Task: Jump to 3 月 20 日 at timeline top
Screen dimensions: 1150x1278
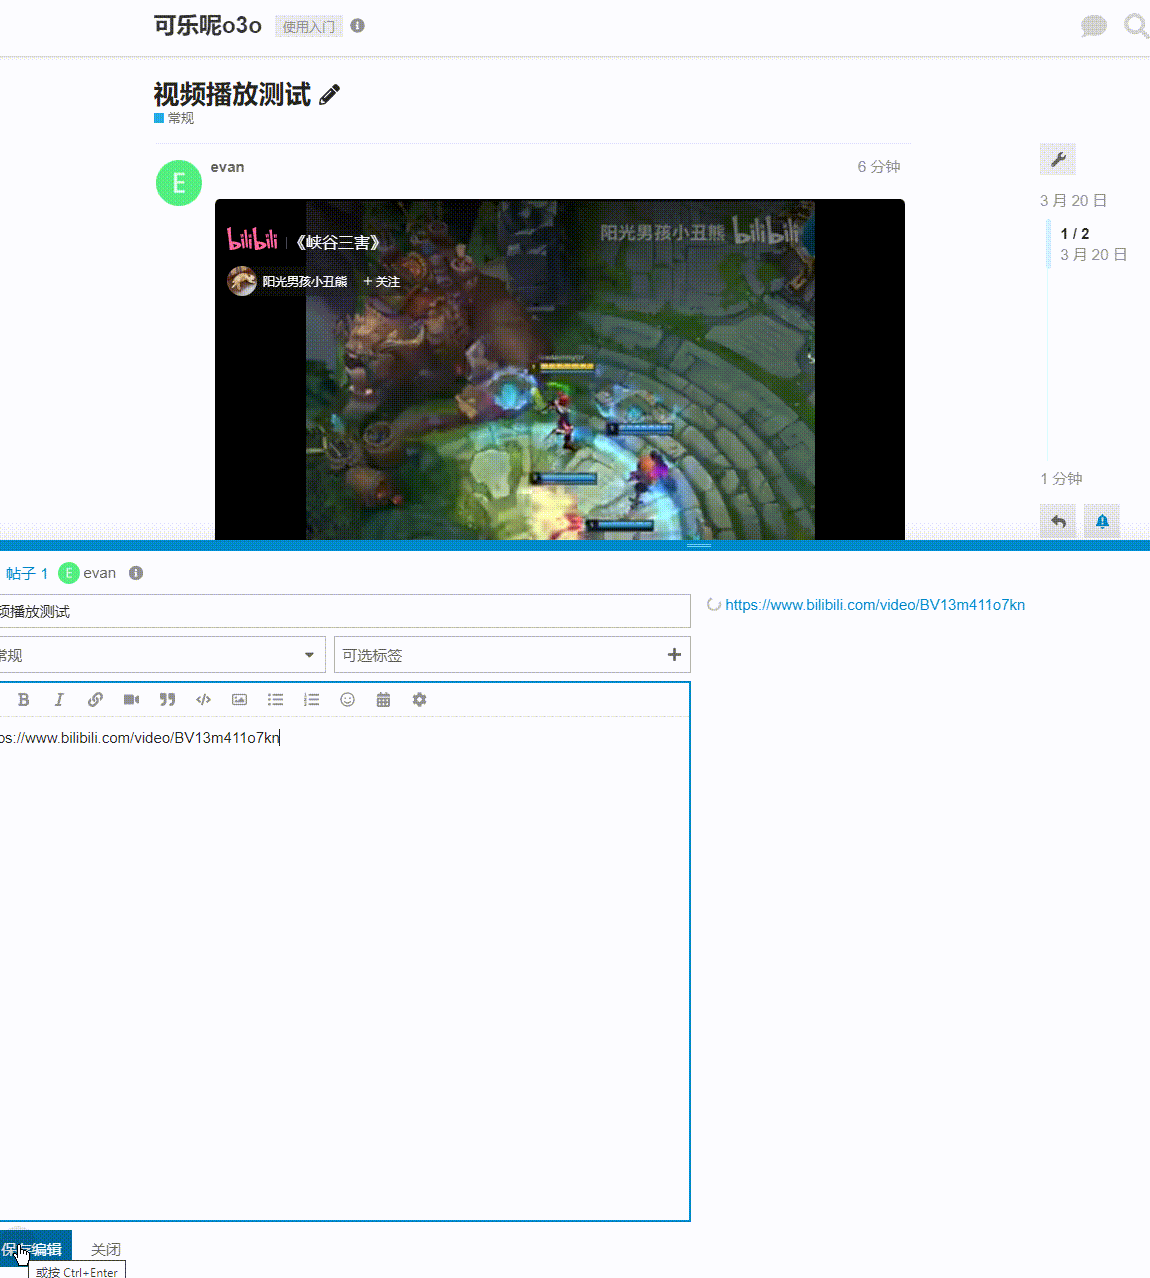Action: (x=1074, y=201)
